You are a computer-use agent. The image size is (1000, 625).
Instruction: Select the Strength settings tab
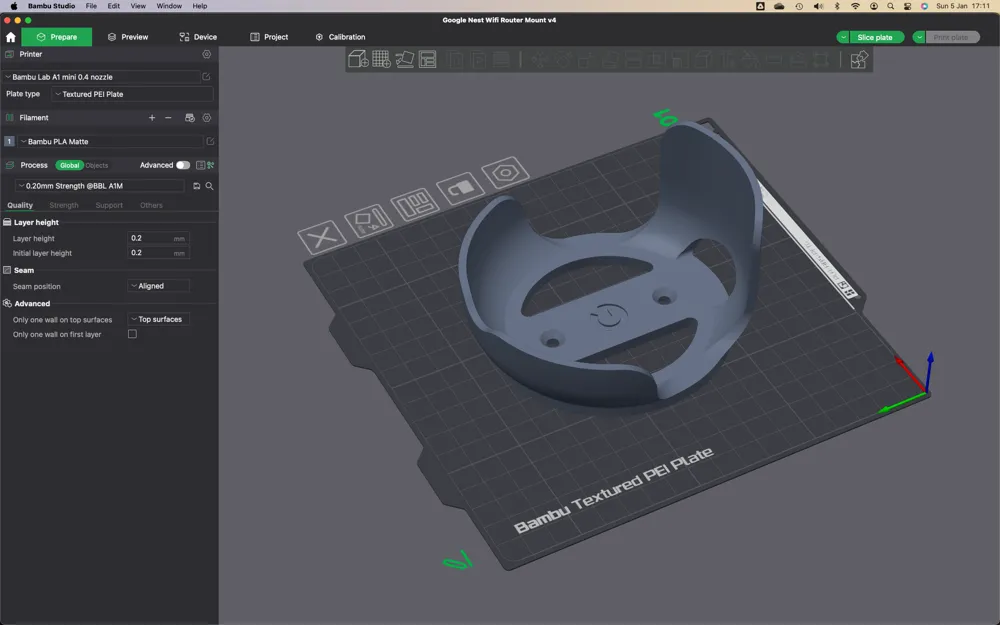pos(64,205)
